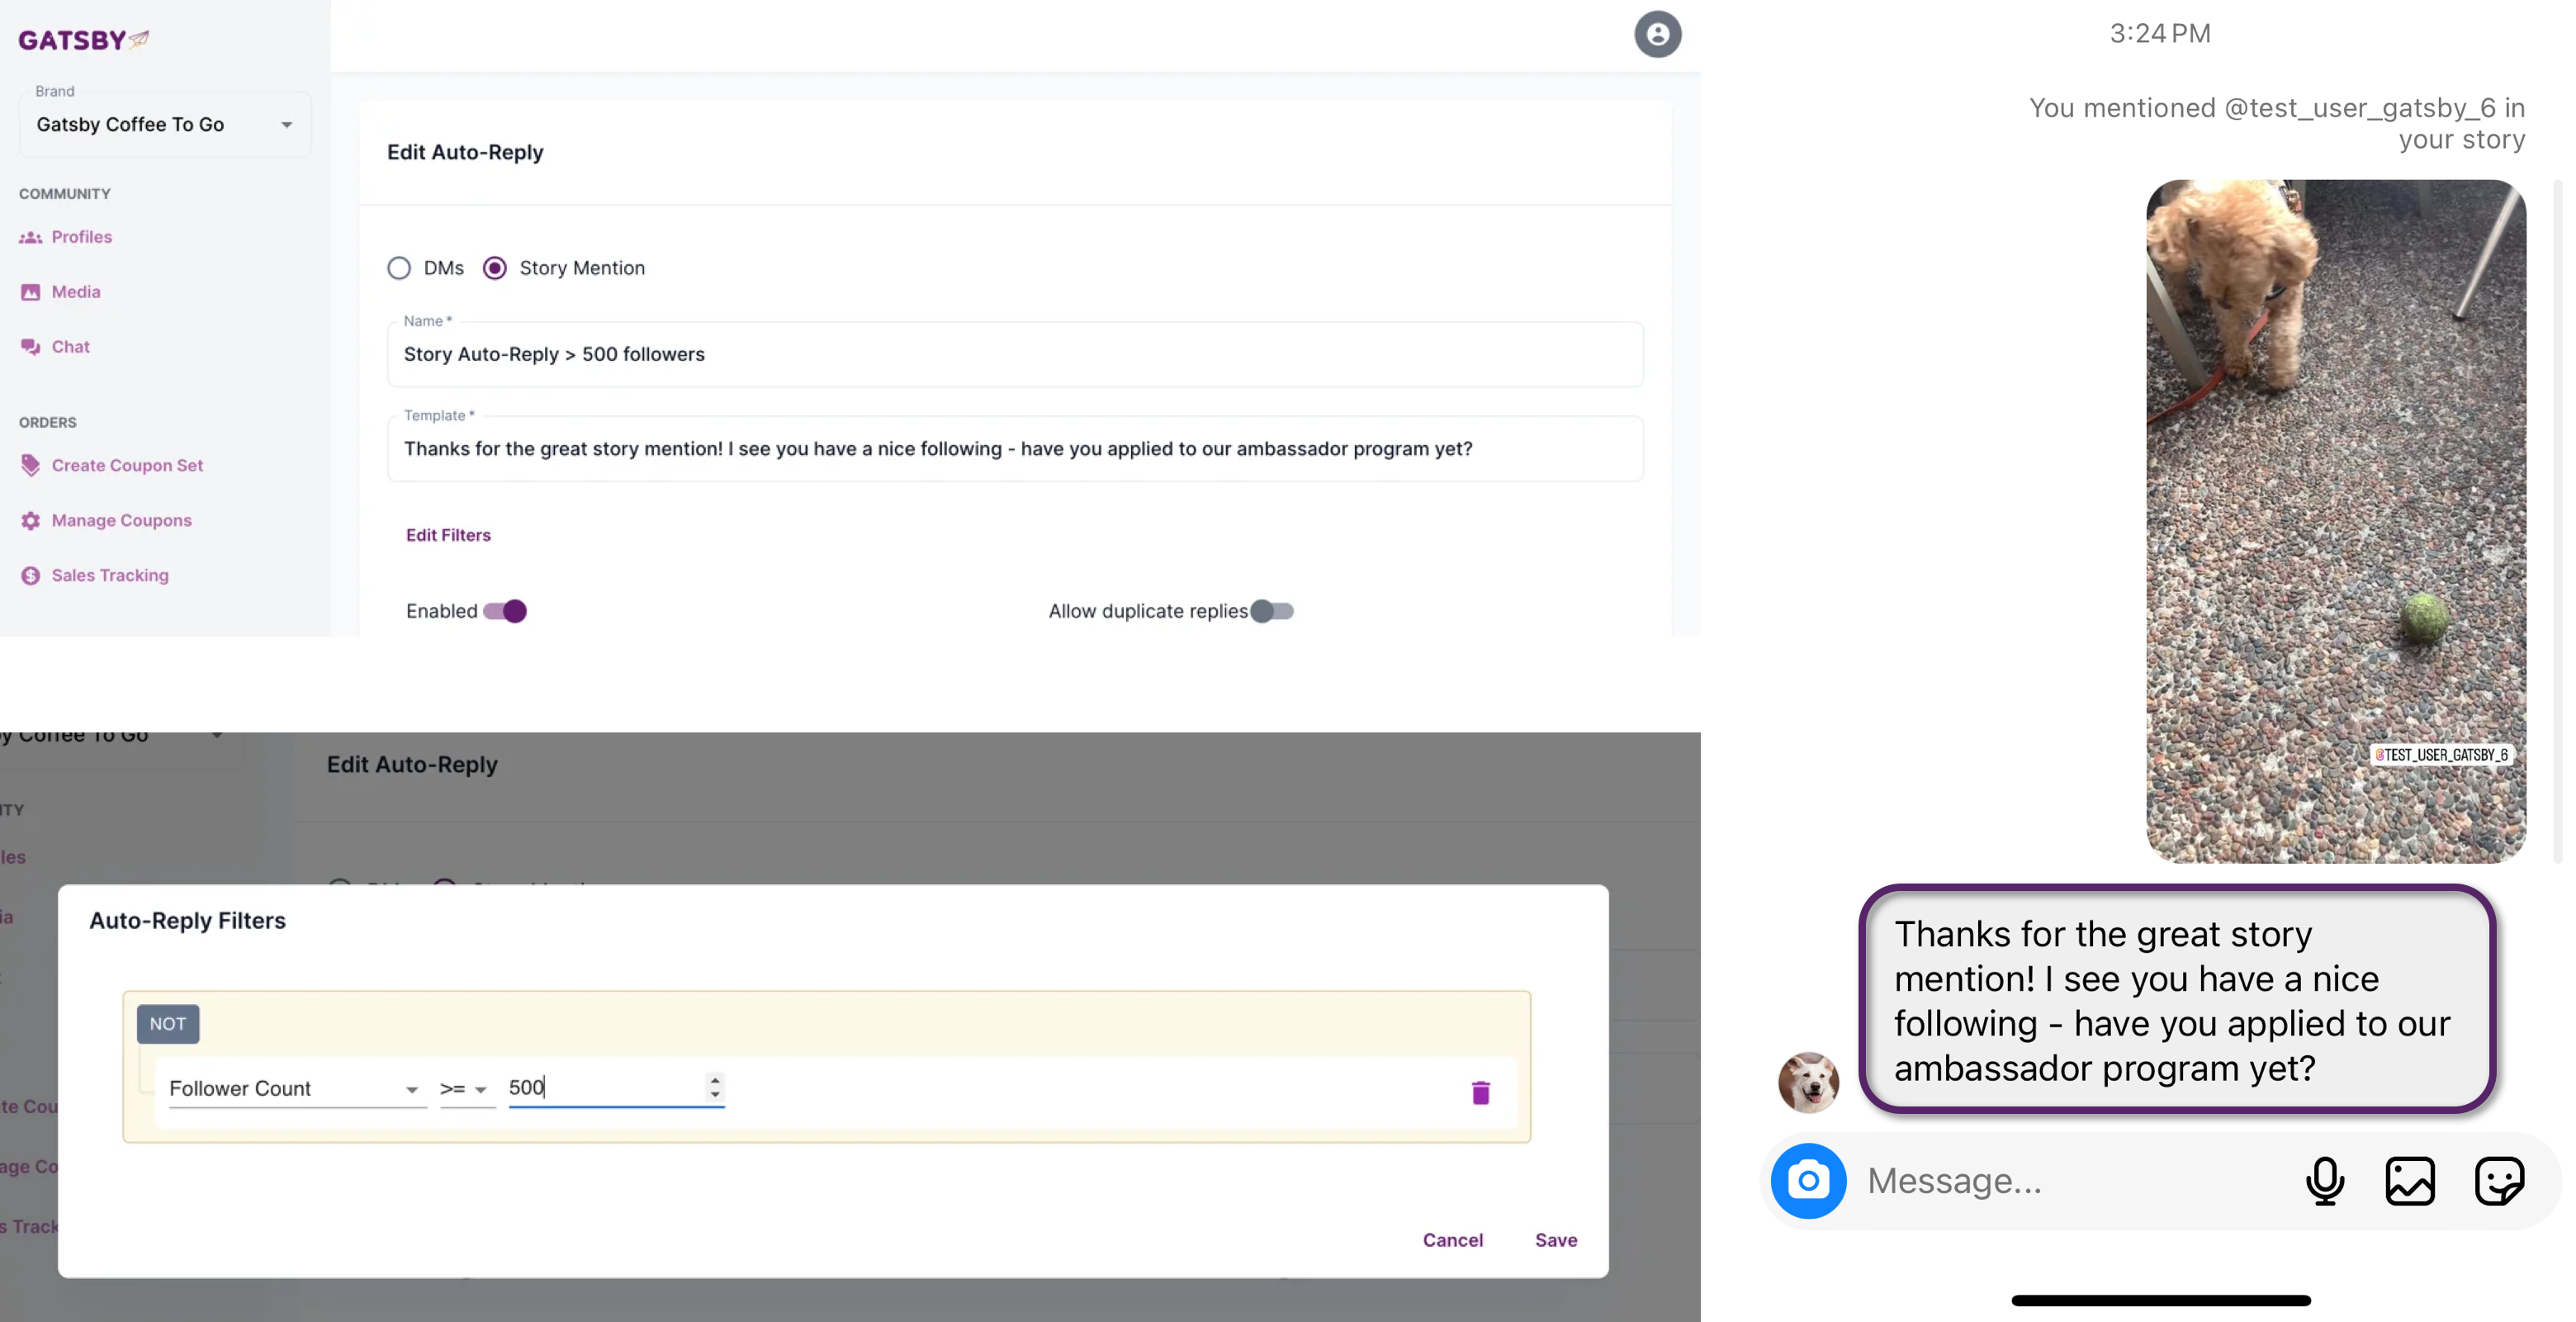Click the Manage Coupons gear icon

tap(31, 521)
